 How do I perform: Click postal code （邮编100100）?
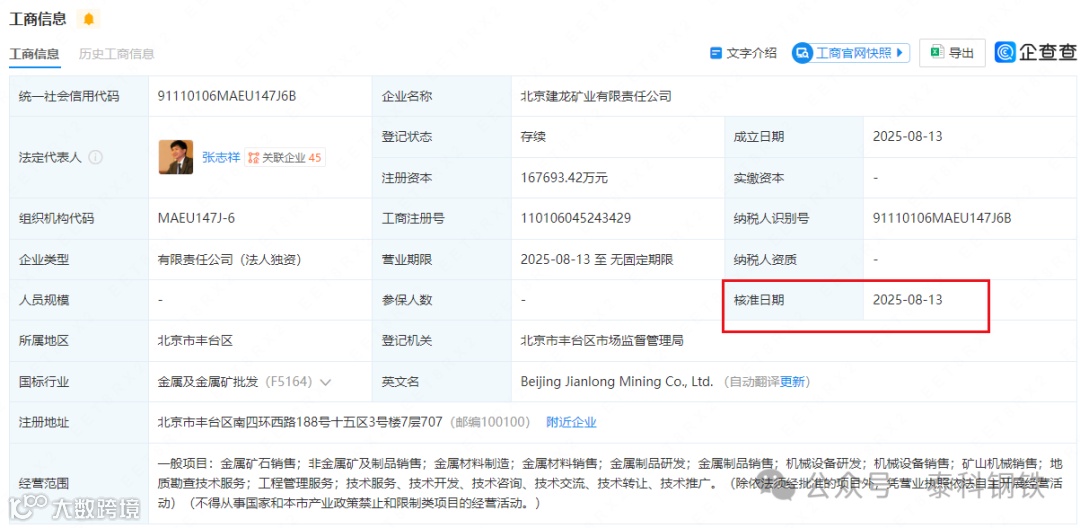click(490, 422)
